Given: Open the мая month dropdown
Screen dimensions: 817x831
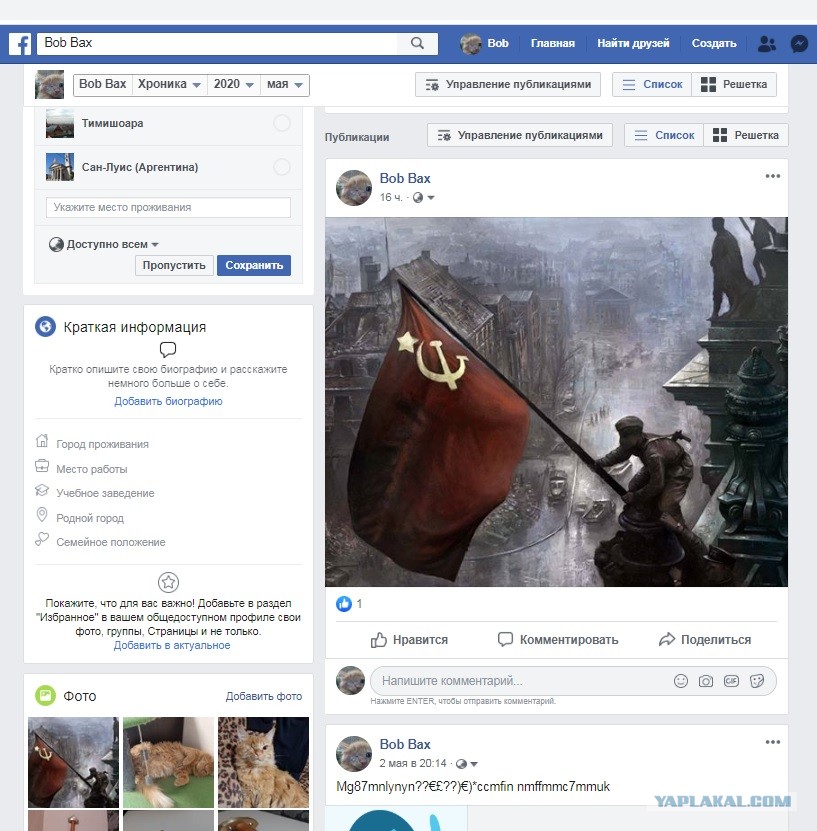Looking at the screenshot, I should tap(285, 85).
